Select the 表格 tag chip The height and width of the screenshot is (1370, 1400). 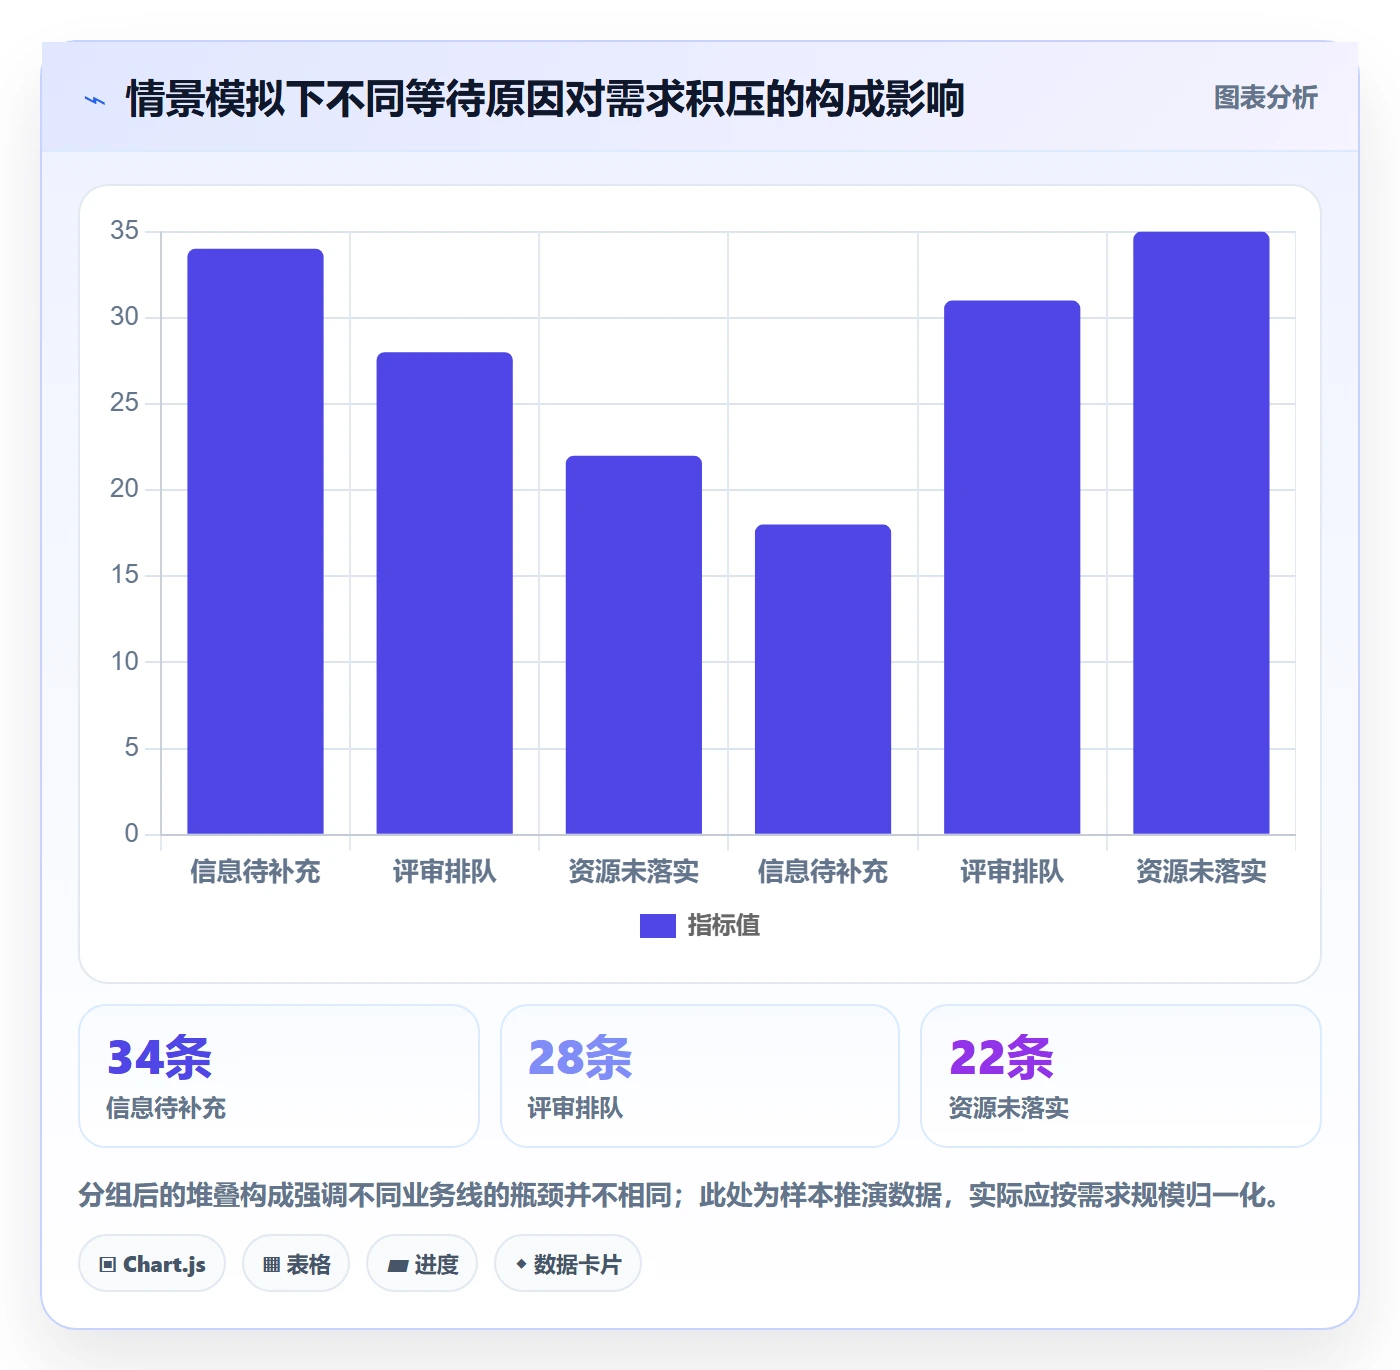tap(296, 1264)
